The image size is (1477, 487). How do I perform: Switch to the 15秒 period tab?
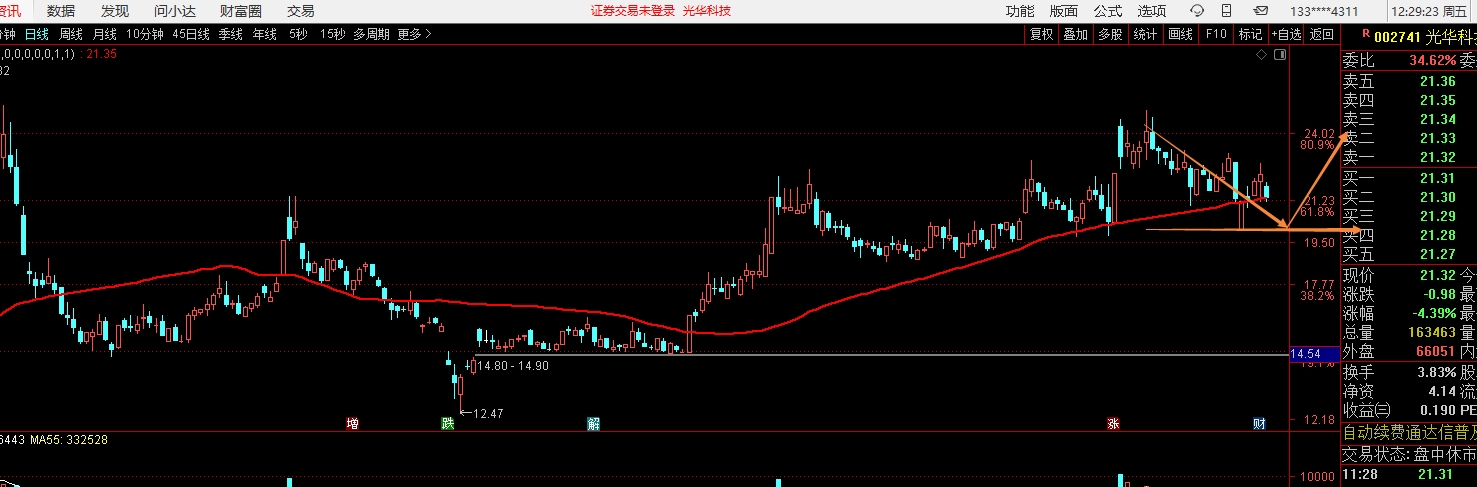[332, 34]
